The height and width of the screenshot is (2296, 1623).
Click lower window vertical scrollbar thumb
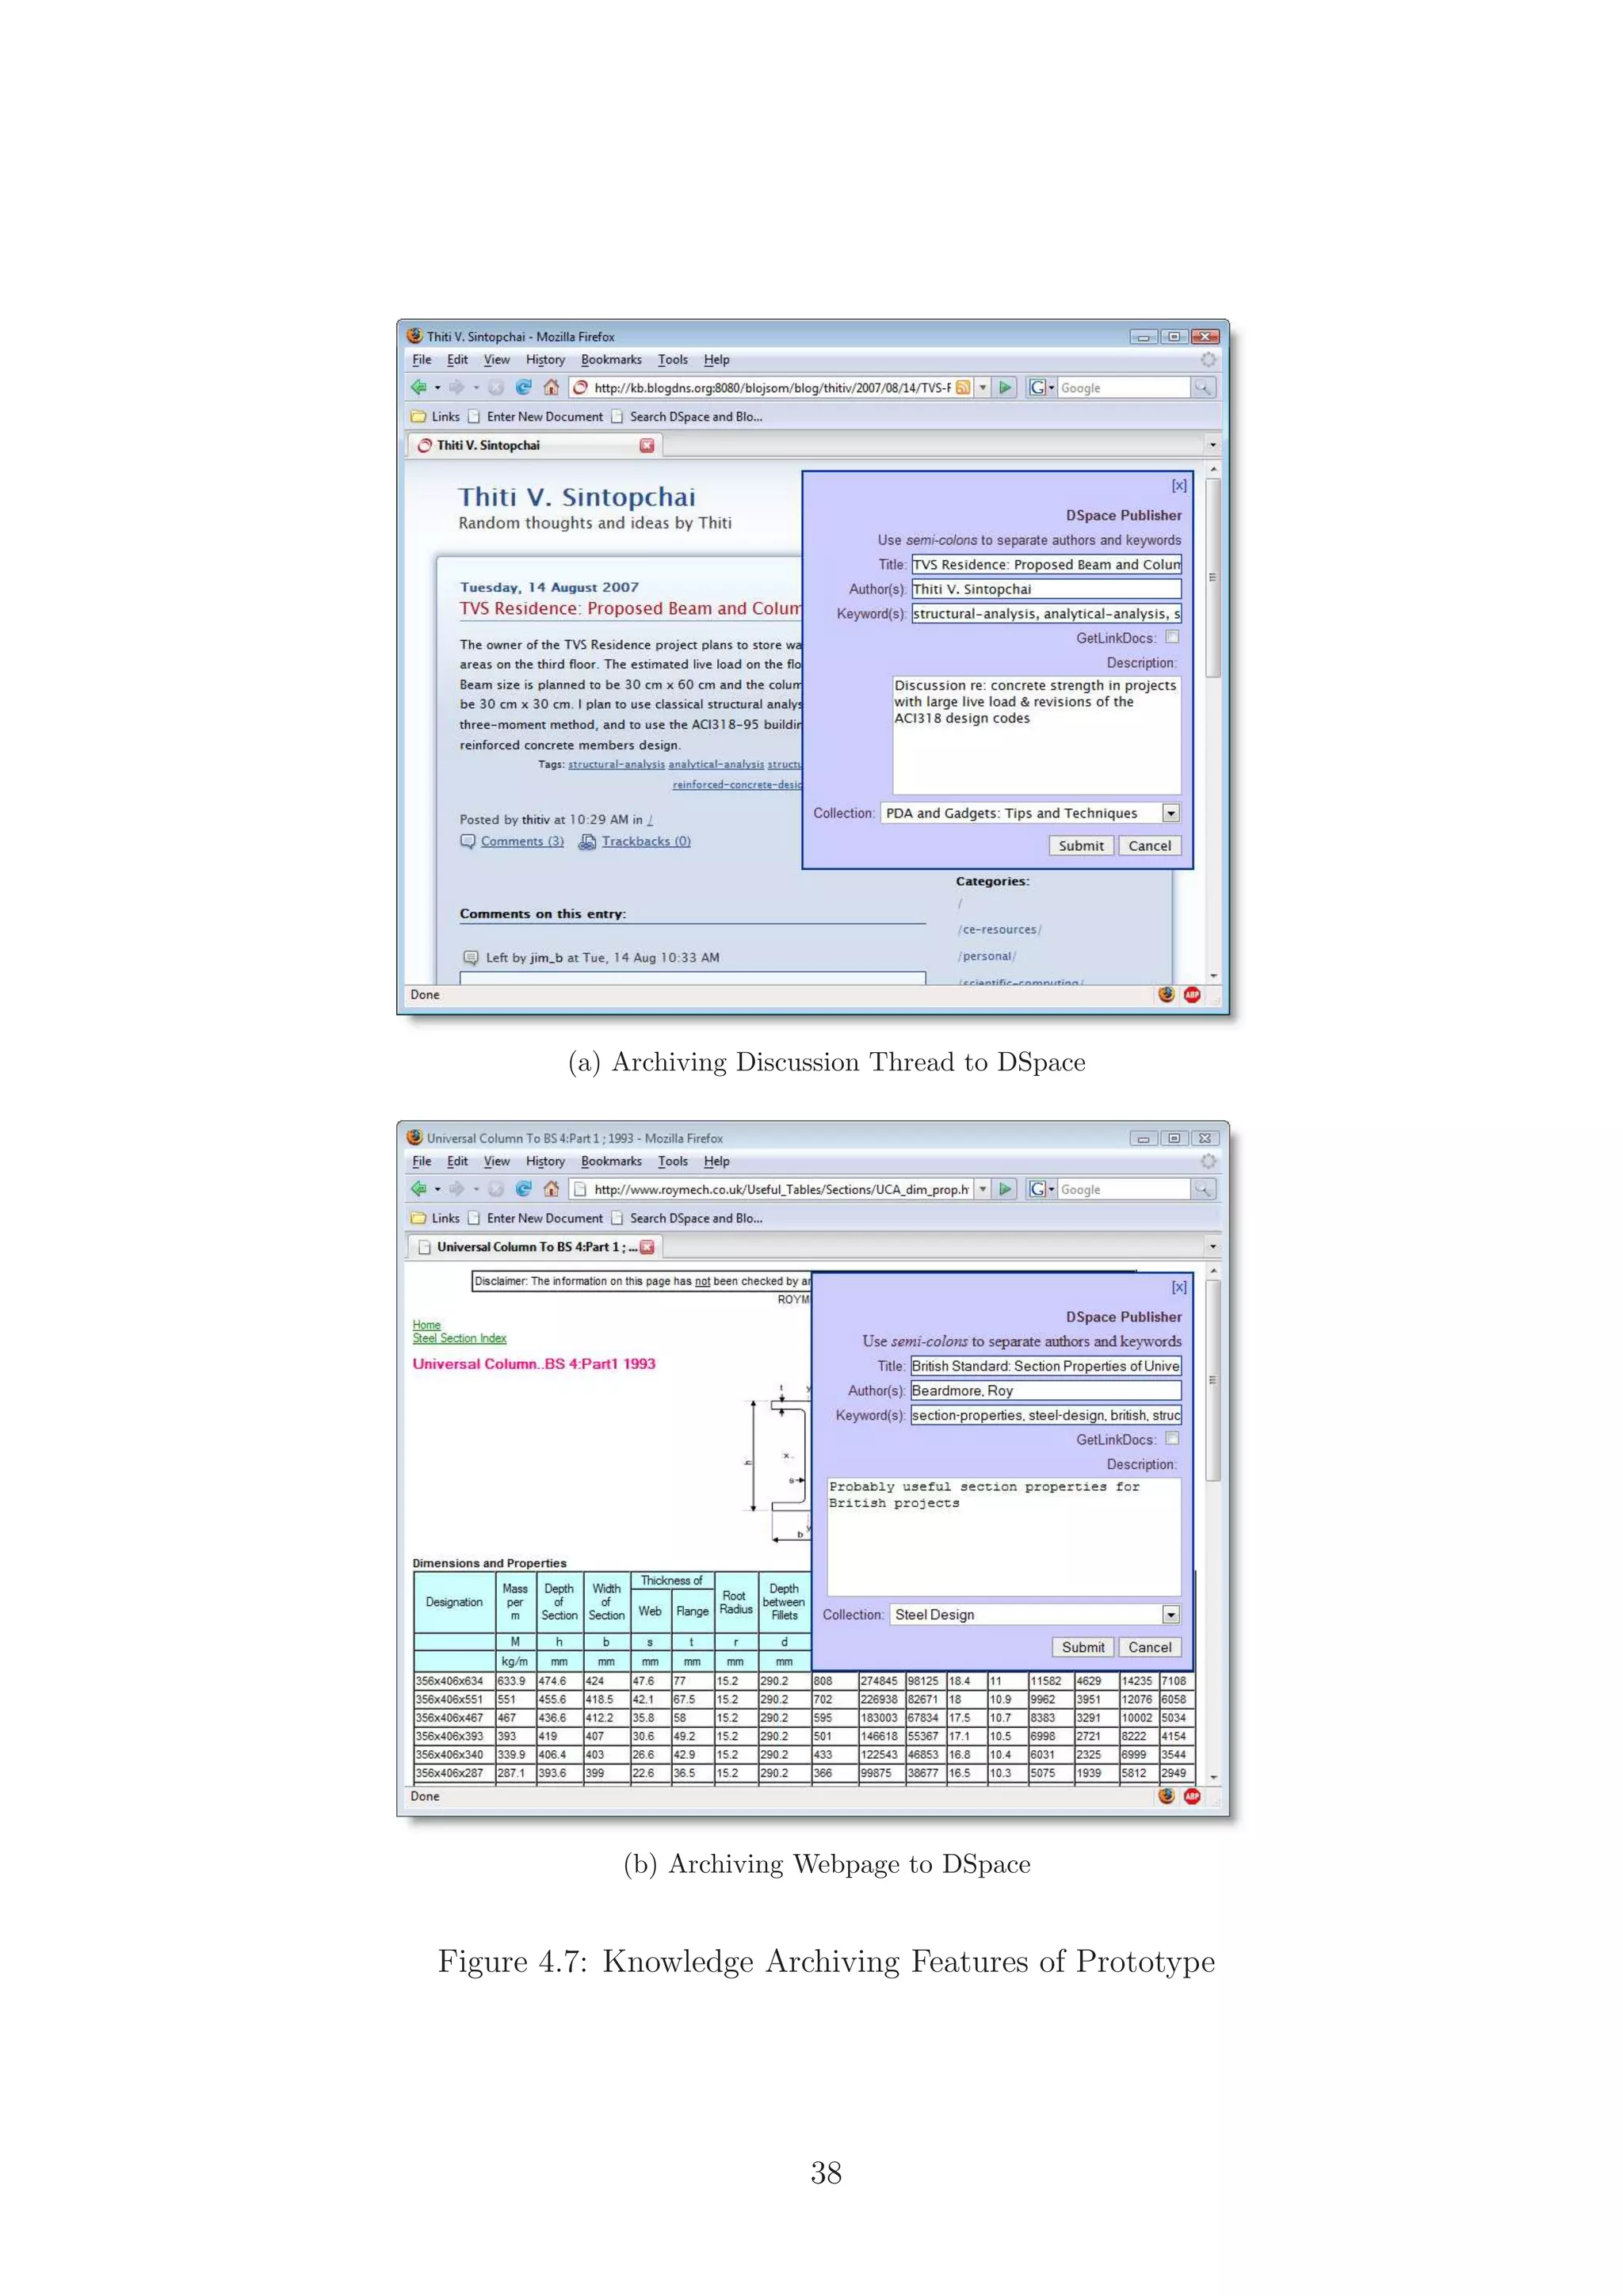[1213, 1380]
